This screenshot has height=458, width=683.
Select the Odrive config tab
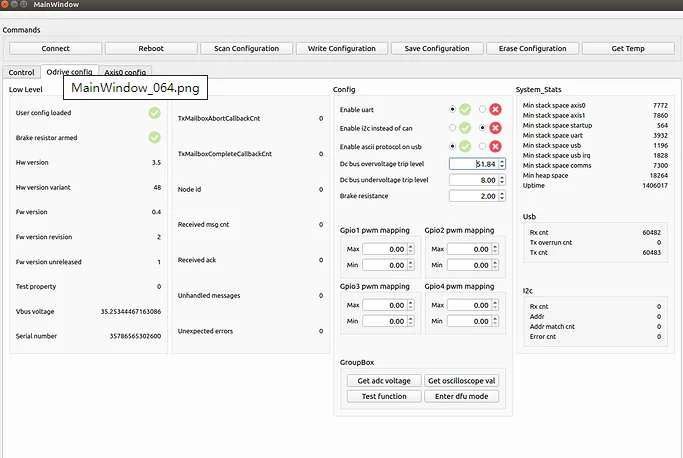pos(69,71)
